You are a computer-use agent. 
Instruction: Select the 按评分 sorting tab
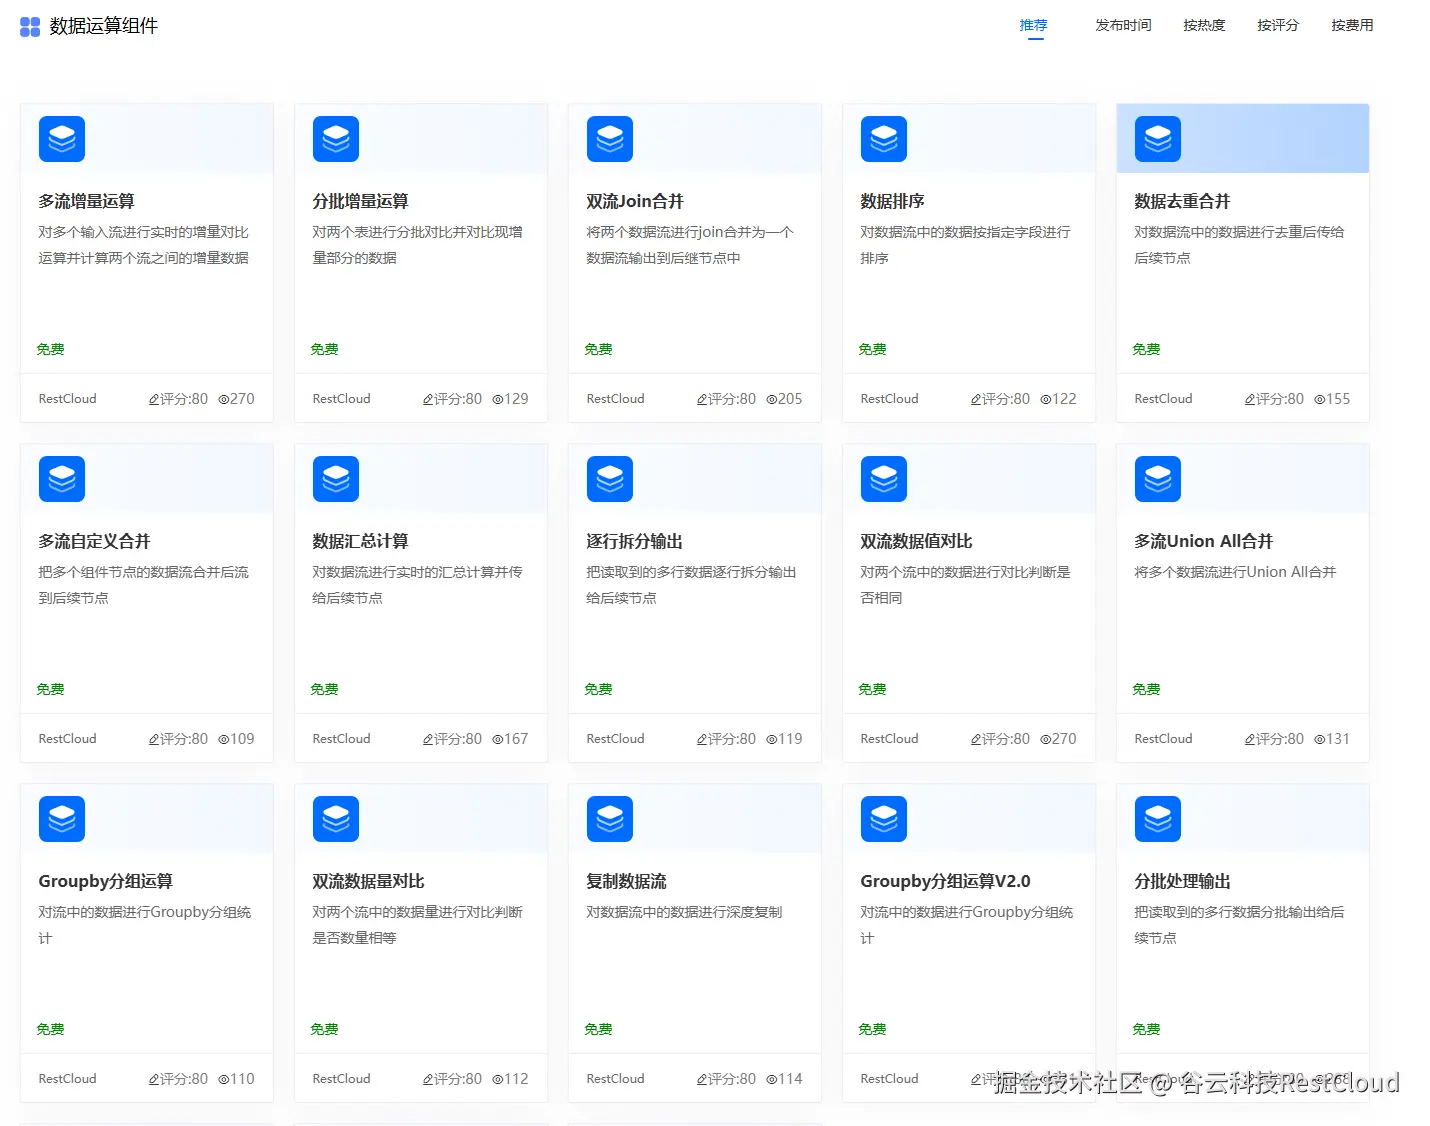click(x=1277, y=25)
